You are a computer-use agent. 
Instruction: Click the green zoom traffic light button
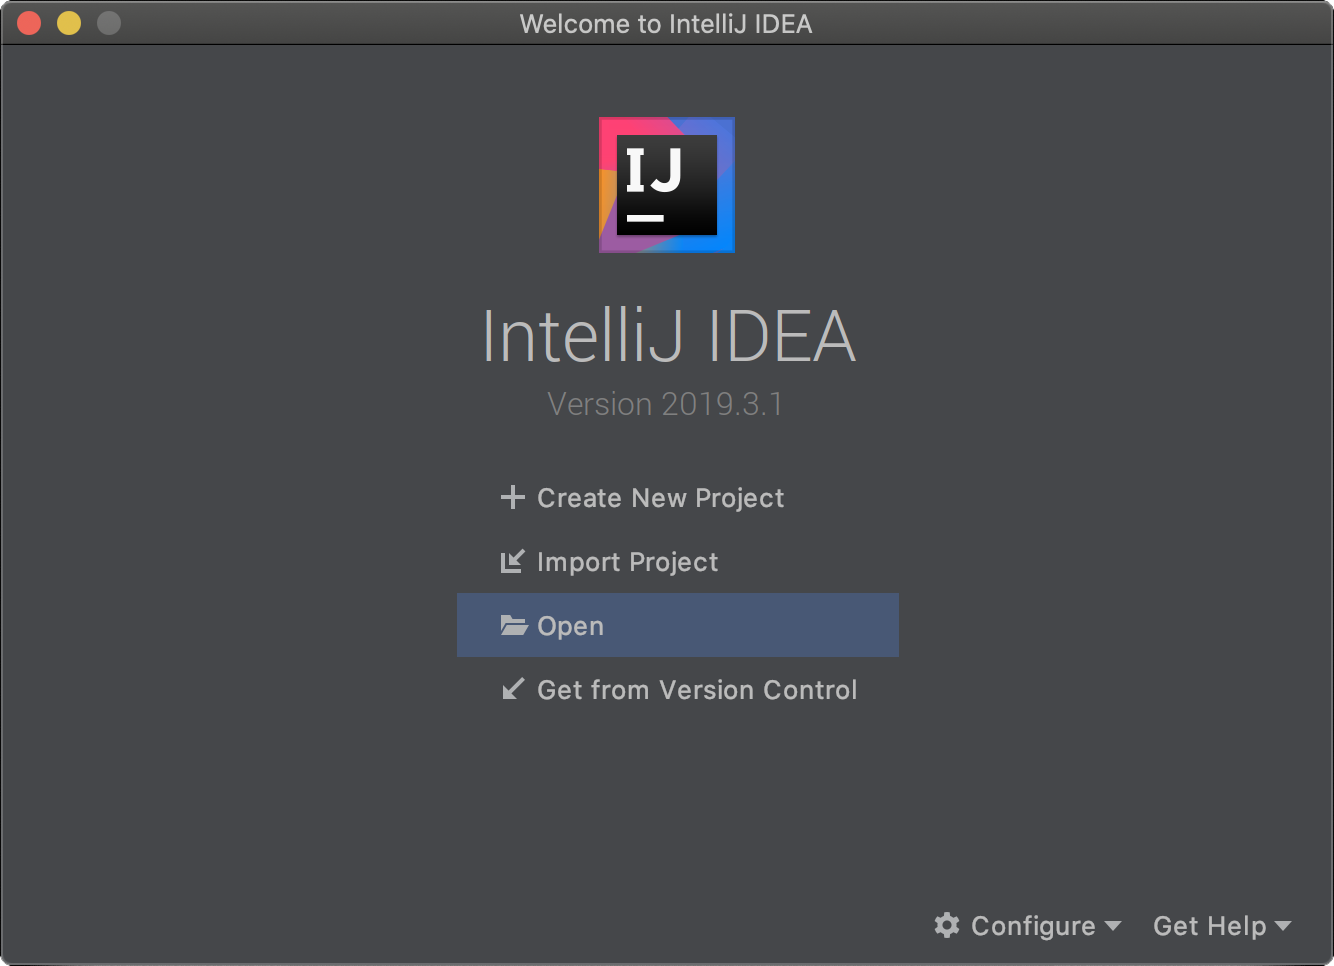pos(108,23)
